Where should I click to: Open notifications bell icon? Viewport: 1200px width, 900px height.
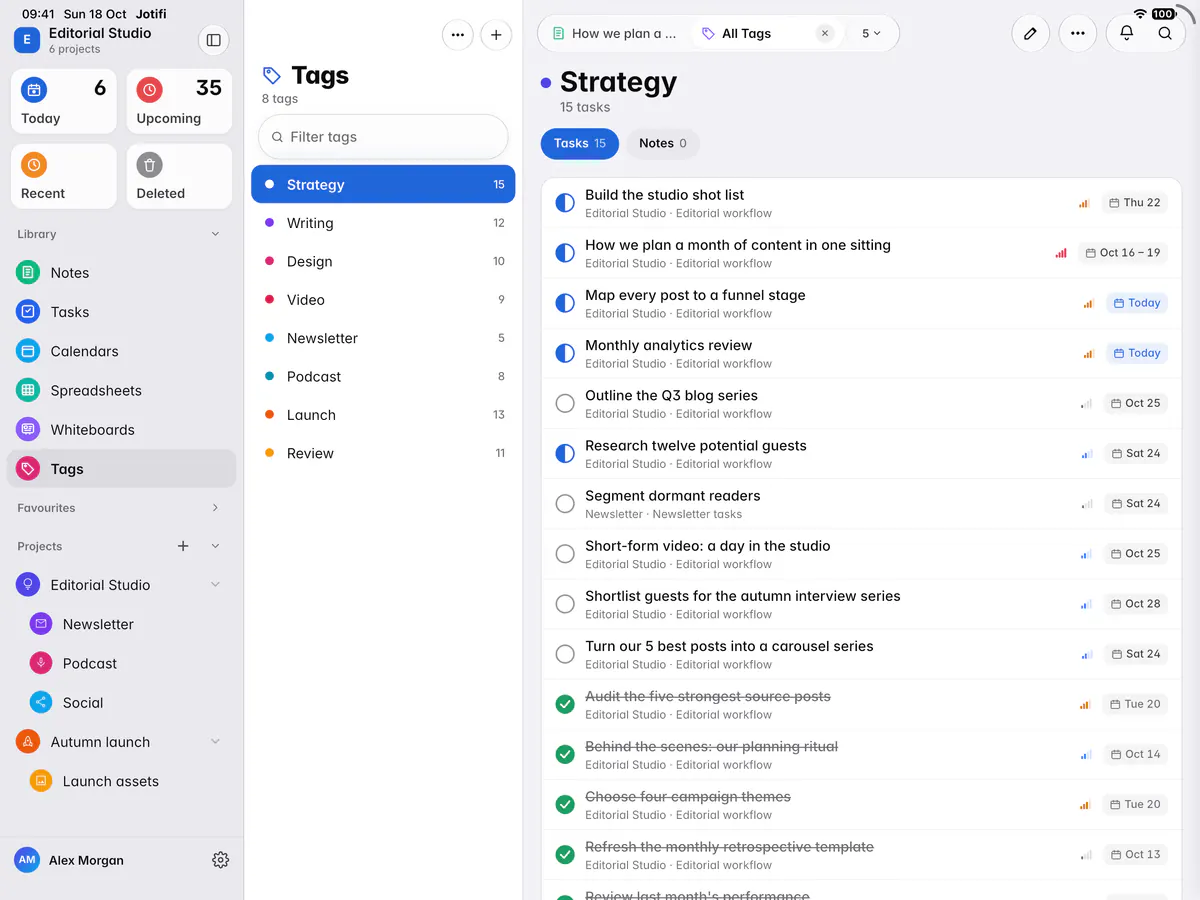pyautogui.click(x=1126, y=33)
